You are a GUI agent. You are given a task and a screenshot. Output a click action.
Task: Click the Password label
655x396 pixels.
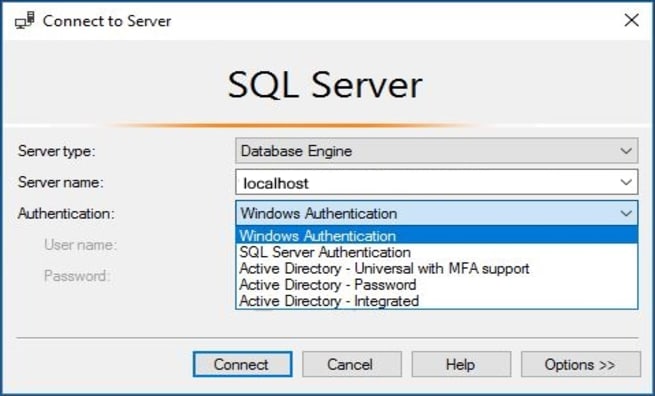(77, 276)
